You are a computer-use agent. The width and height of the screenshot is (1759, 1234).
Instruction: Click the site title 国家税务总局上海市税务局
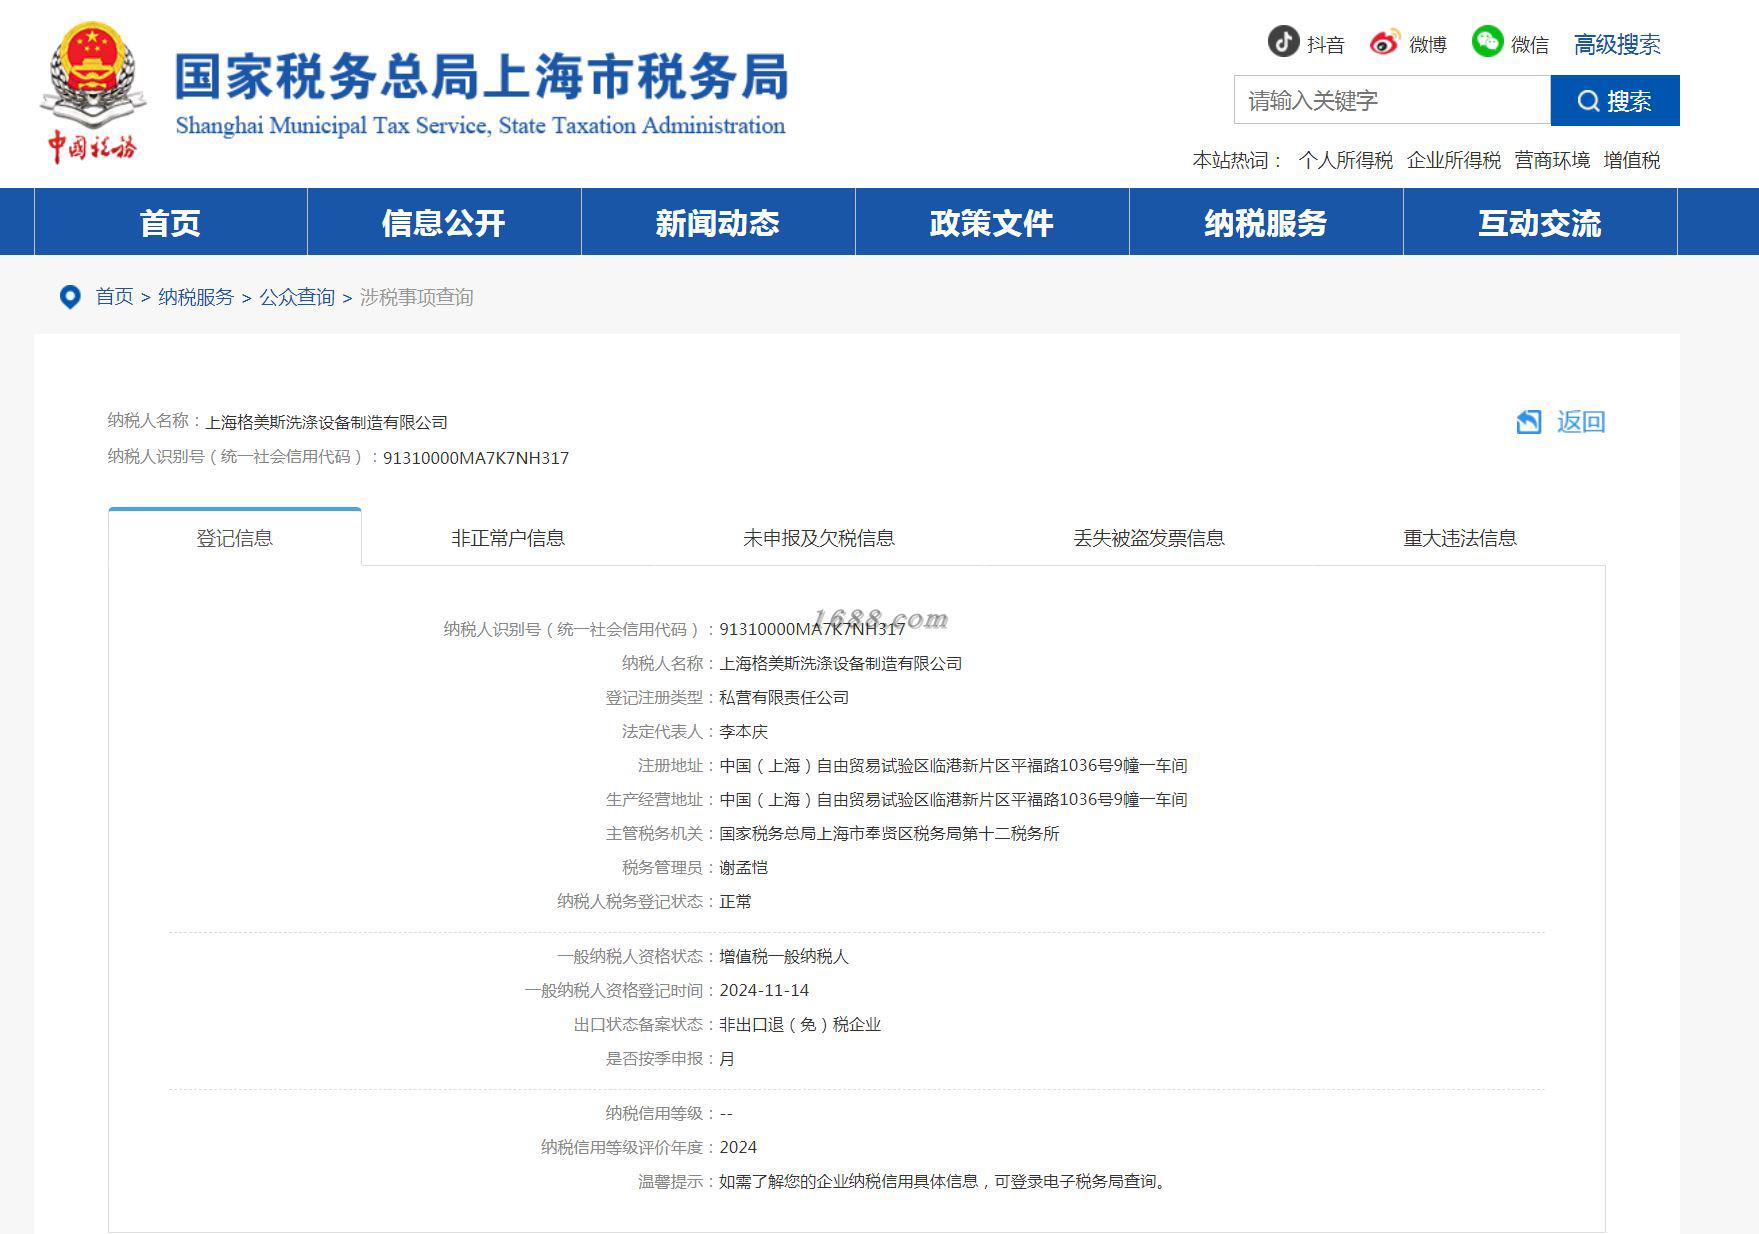(x=482, y=77)
